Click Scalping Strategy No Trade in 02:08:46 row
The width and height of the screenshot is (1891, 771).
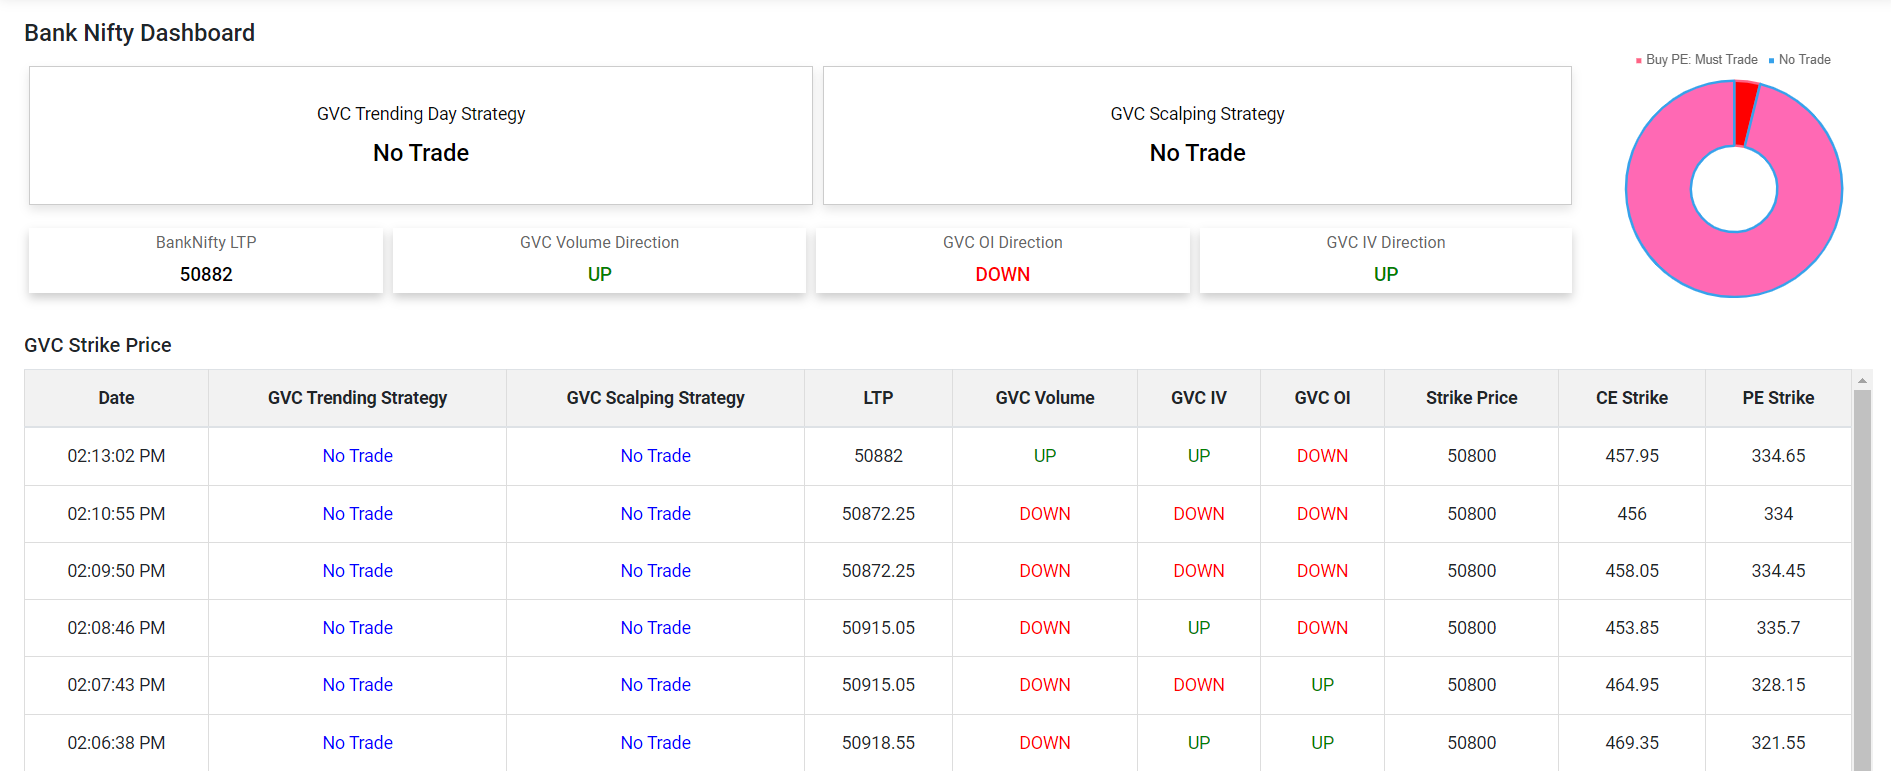(655, 628)
